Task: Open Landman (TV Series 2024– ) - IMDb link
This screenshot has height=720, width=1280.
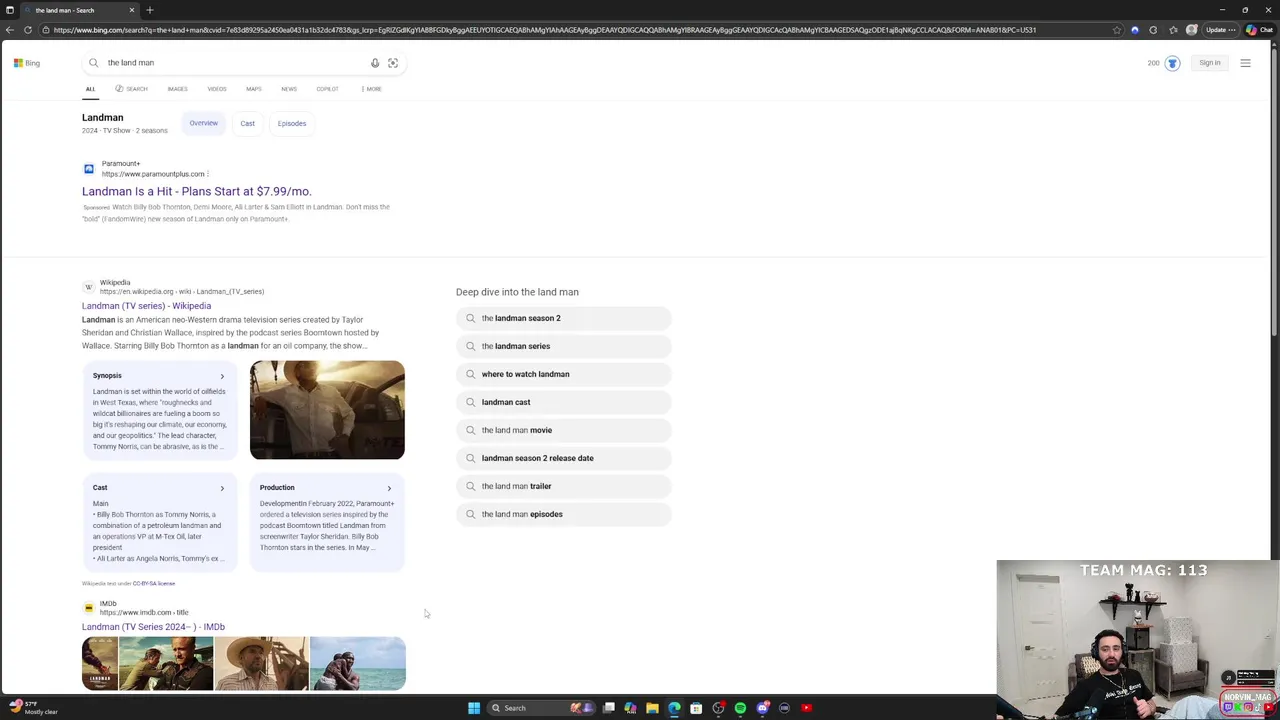Action: (153, 627)
